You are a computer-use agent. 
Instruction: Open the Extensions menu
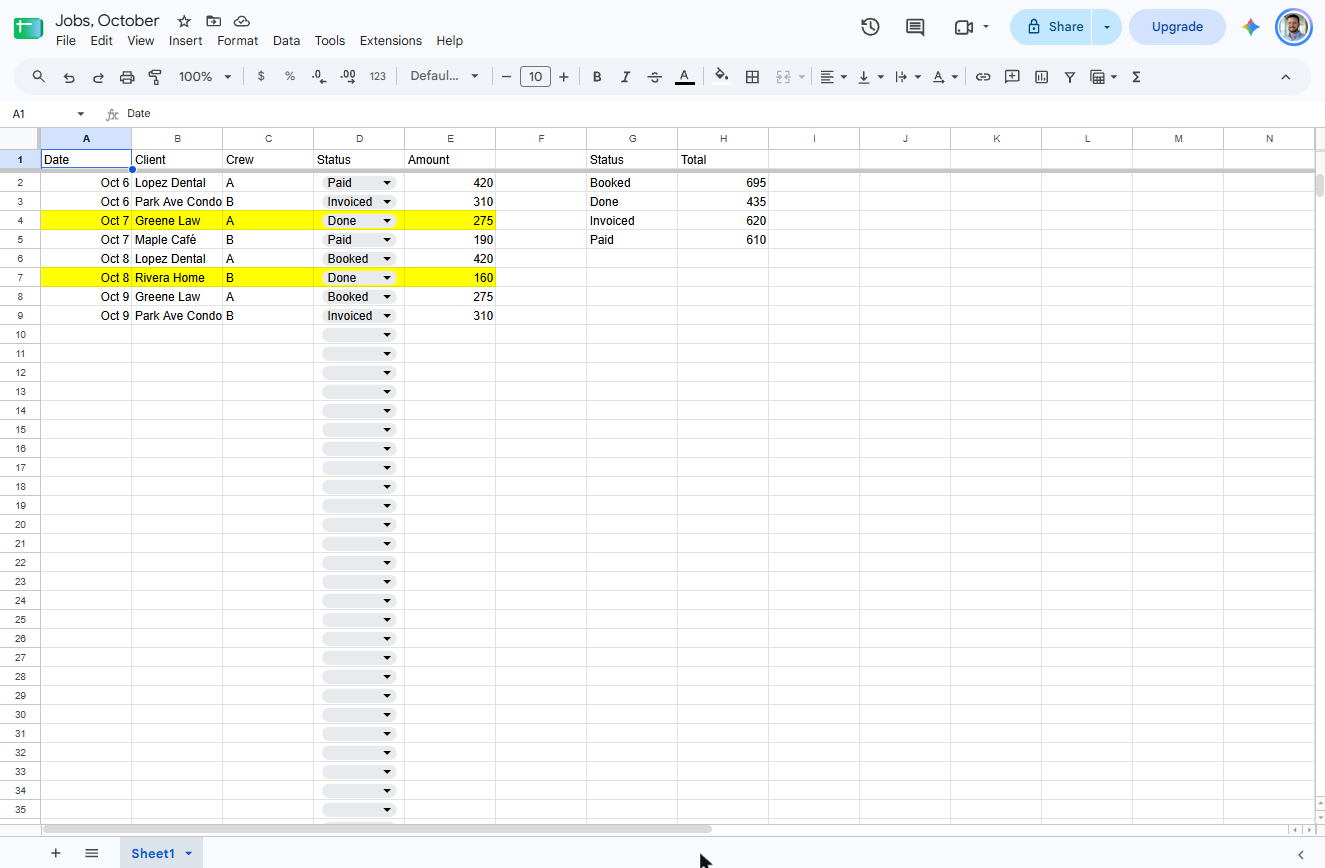391,41
